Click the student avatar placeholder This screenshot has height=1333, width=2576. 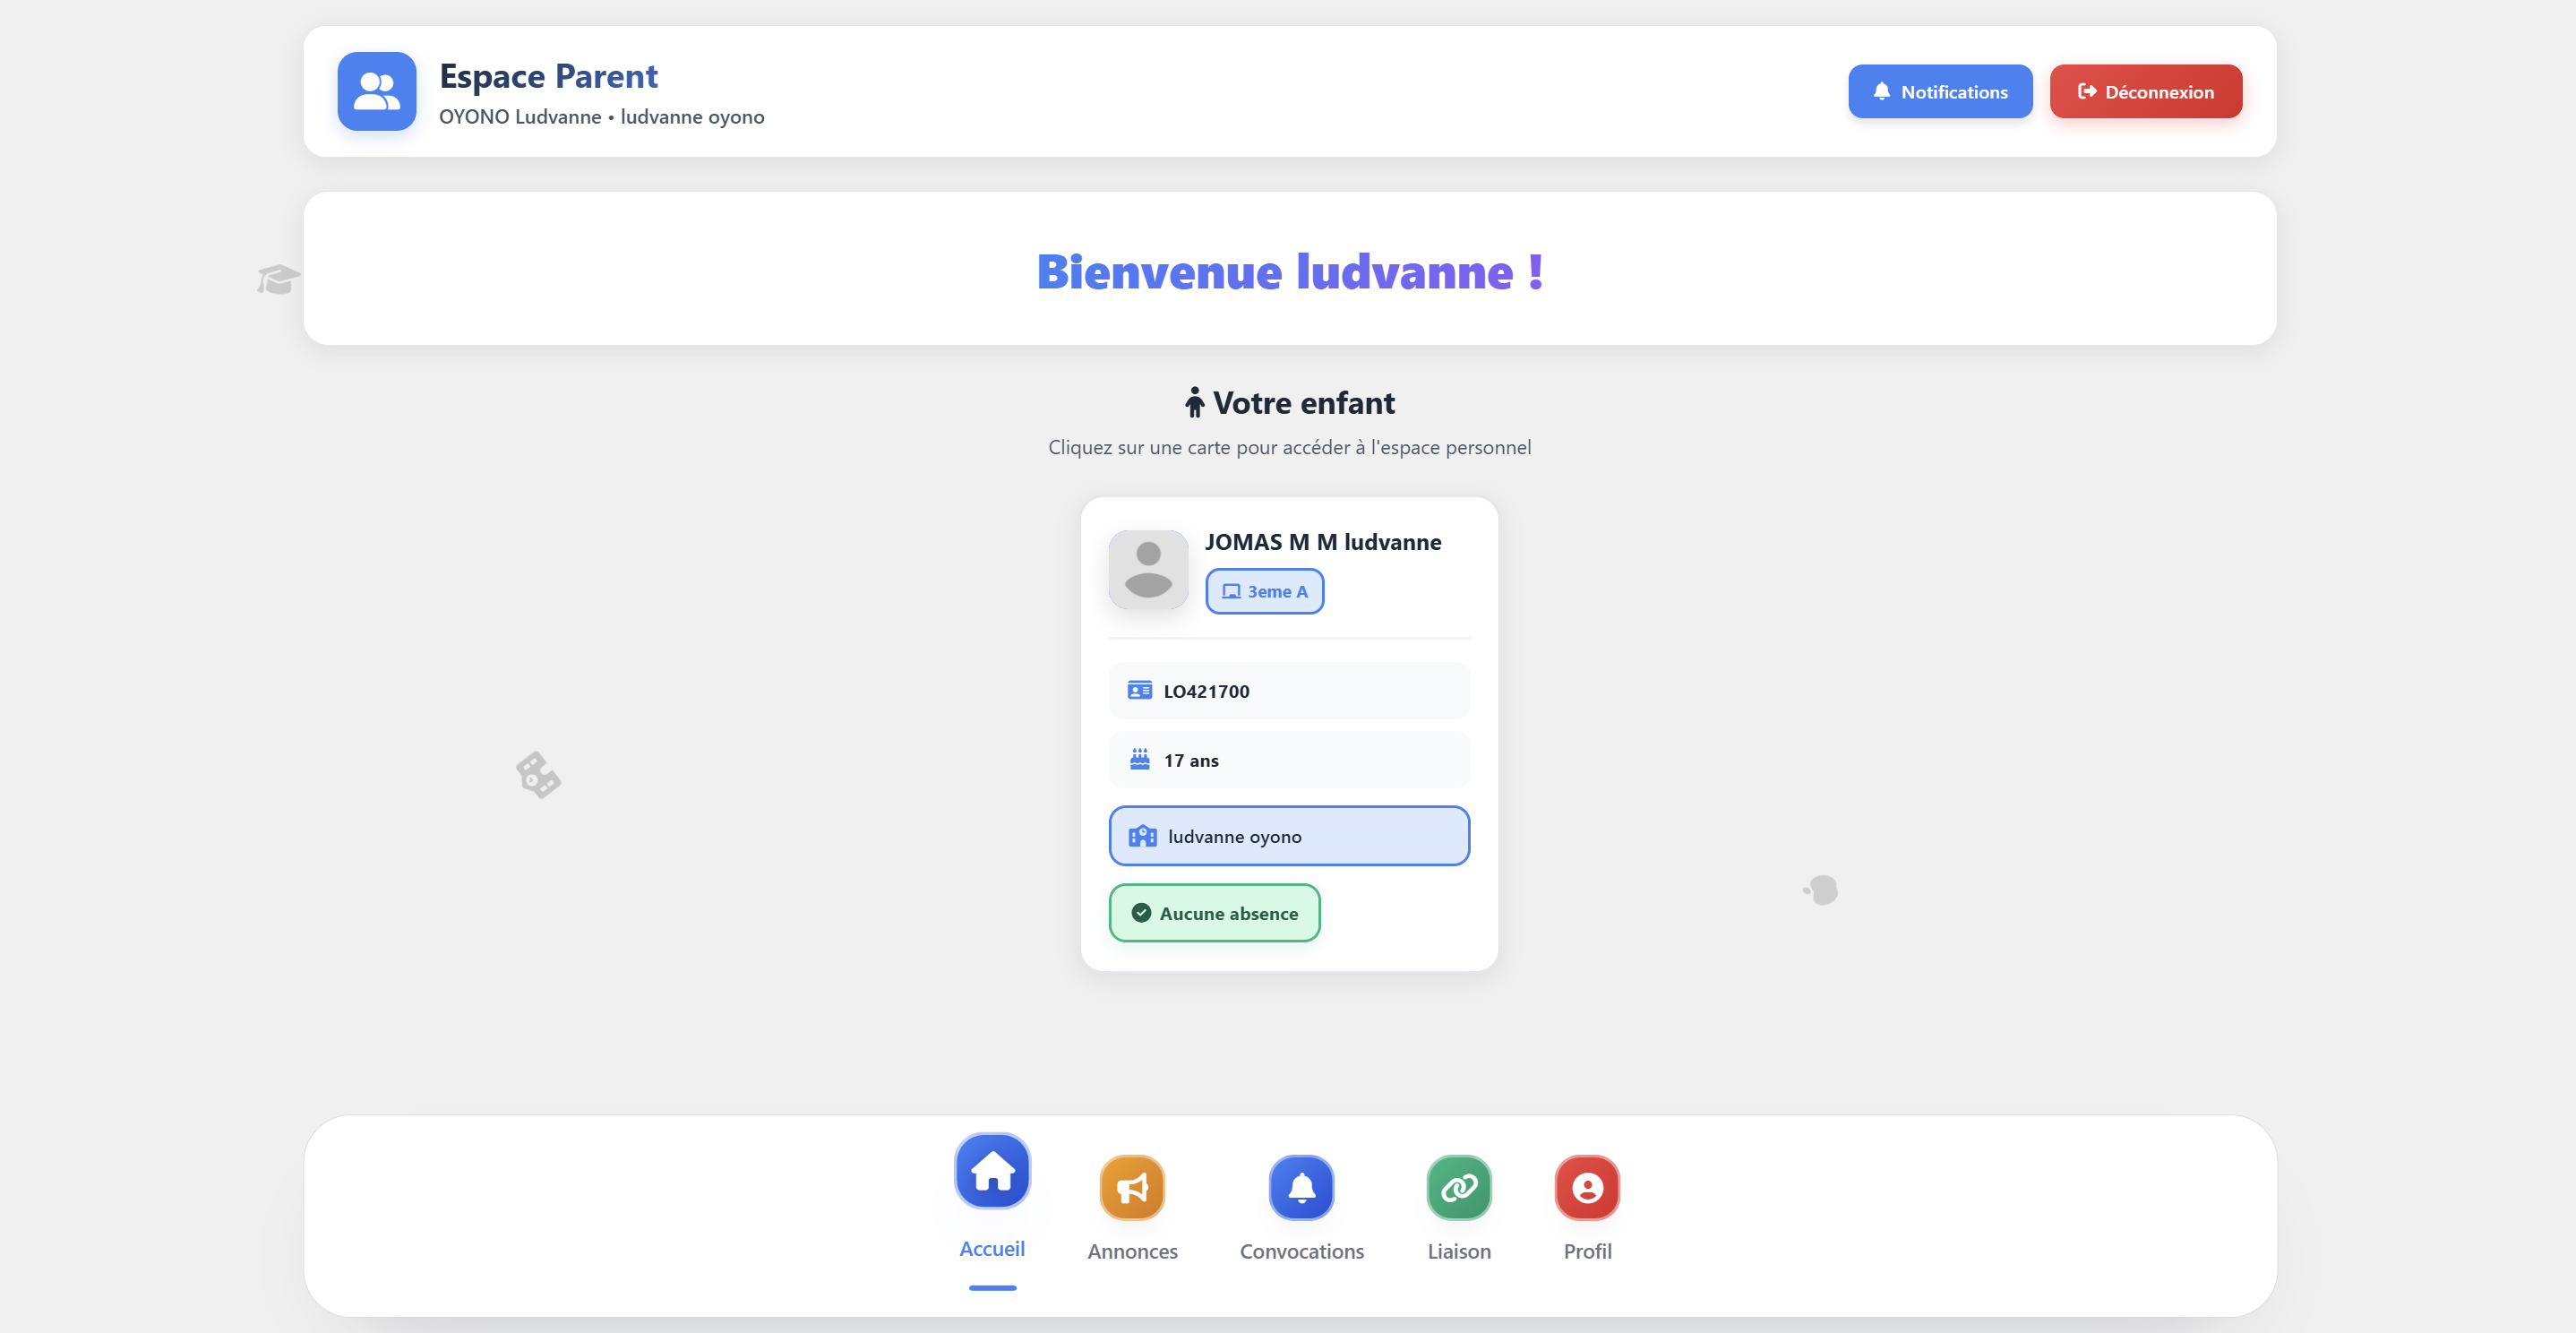[x=1147, y=569]
